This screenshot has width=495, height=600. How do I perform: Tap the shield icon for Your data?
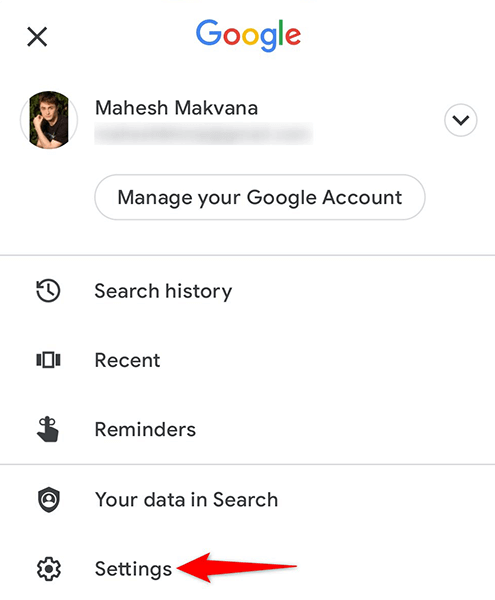[x=49, y=499]
